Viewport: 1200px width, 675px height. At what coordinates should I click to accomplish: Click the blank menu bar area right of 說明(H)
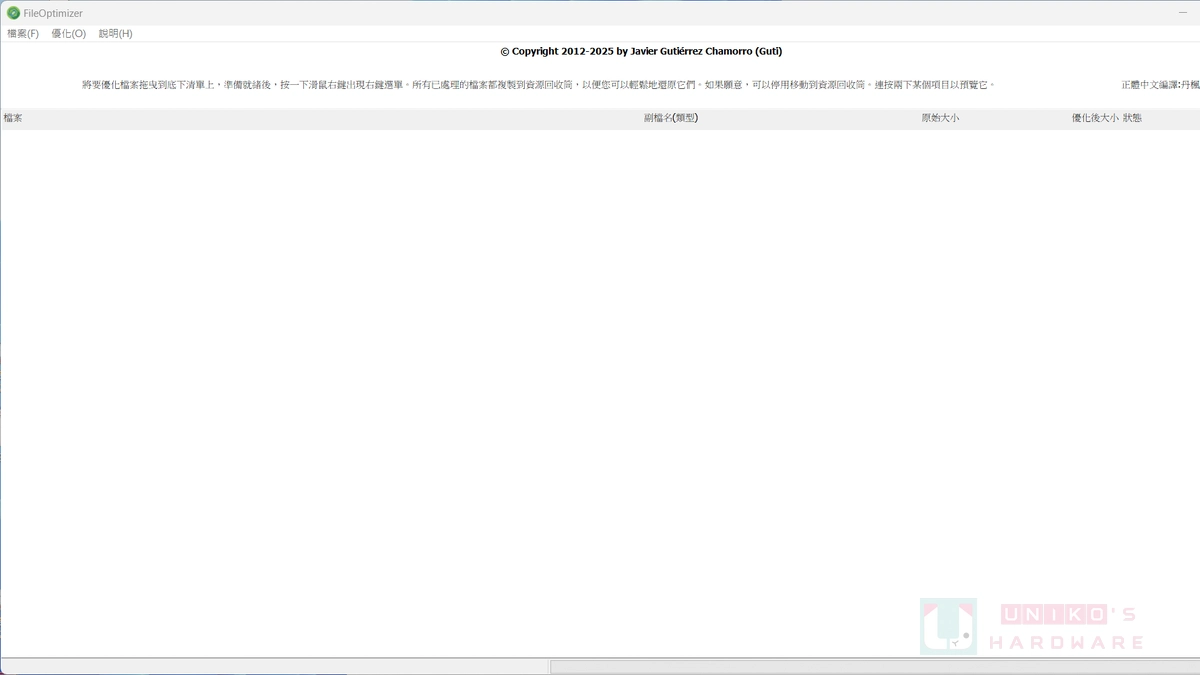pyautogui.click(x=600, y=34)
